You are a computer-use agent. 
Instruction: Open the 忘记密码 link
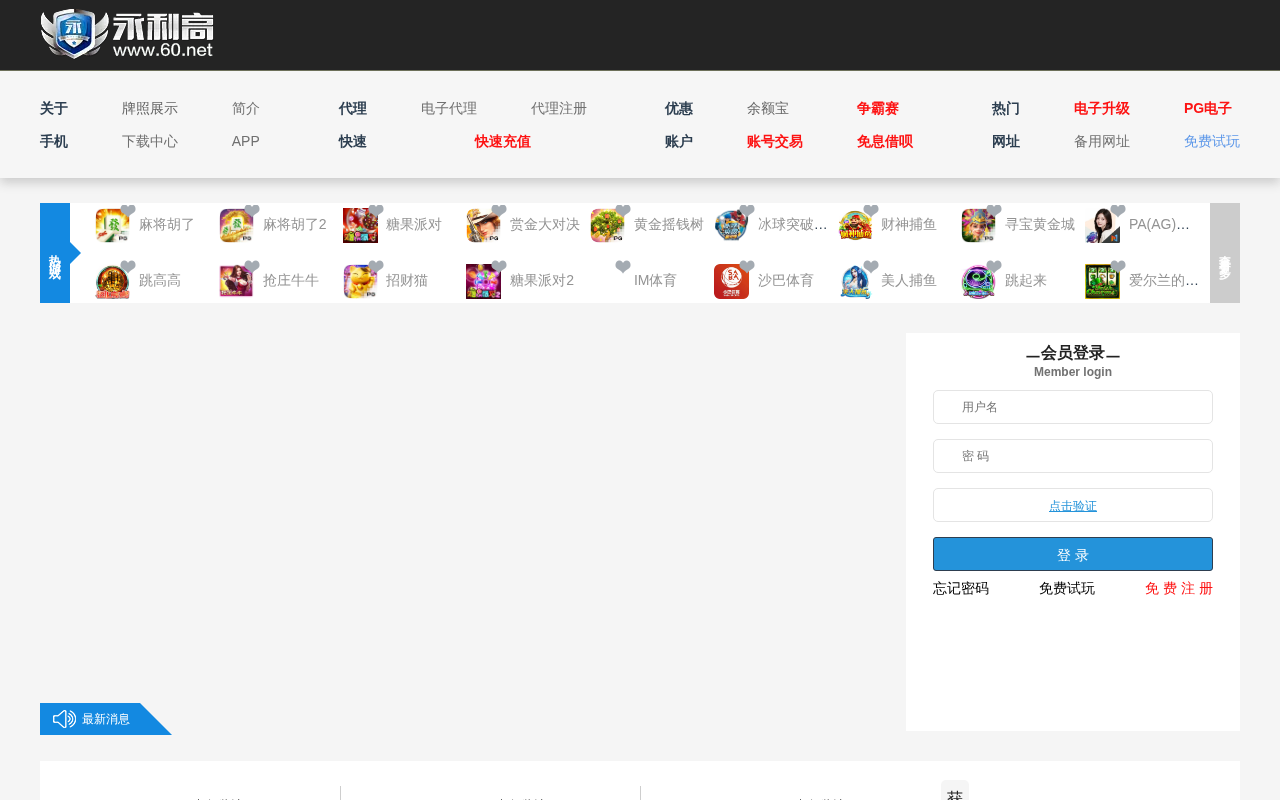click(x=961, y=589)
